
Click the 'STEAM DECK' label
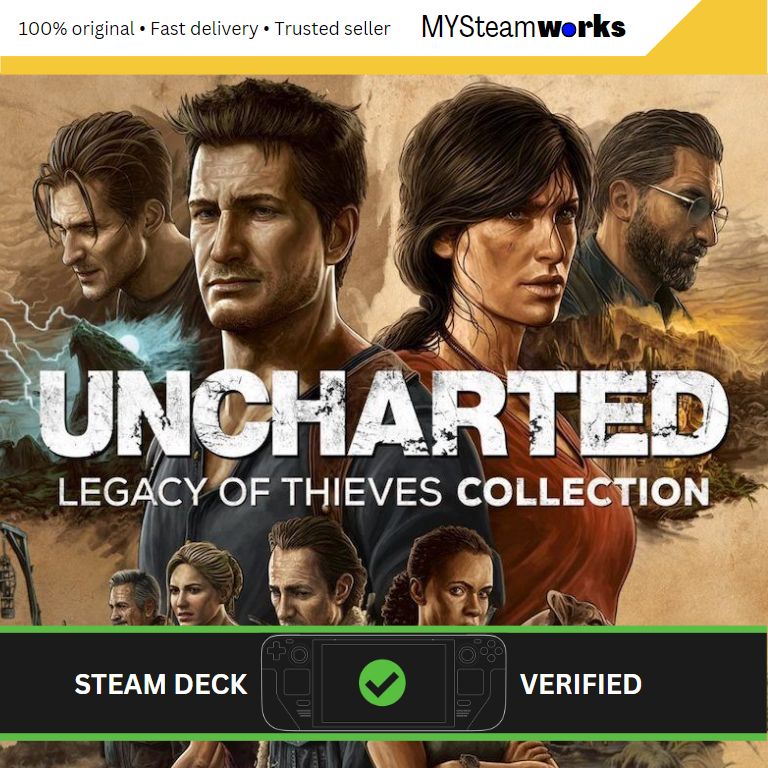pos(161,684)
